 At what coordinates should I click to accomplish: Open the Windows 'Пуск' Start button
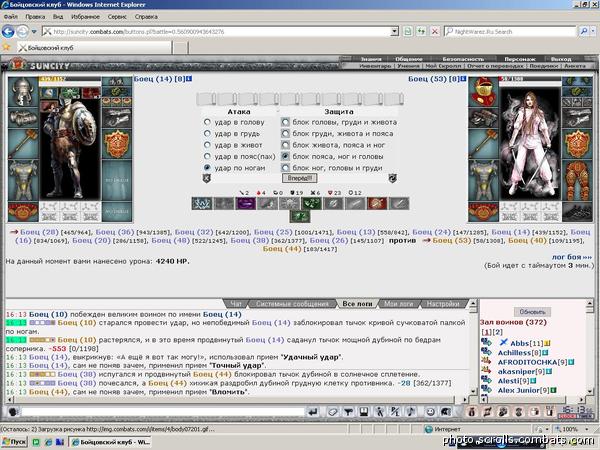coord(15,442)
